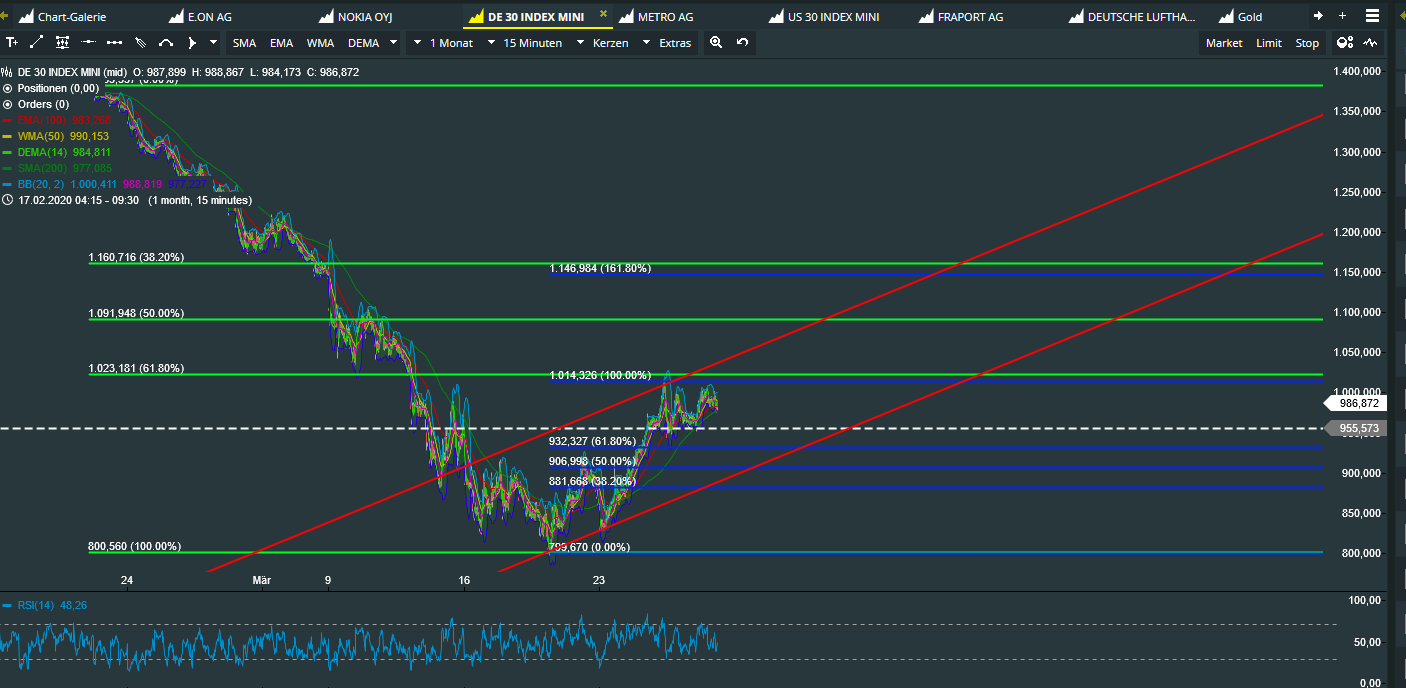Expand more indicators dropdown after DEMA
This screenshot has width=1406, height=688.
[393, 42]
